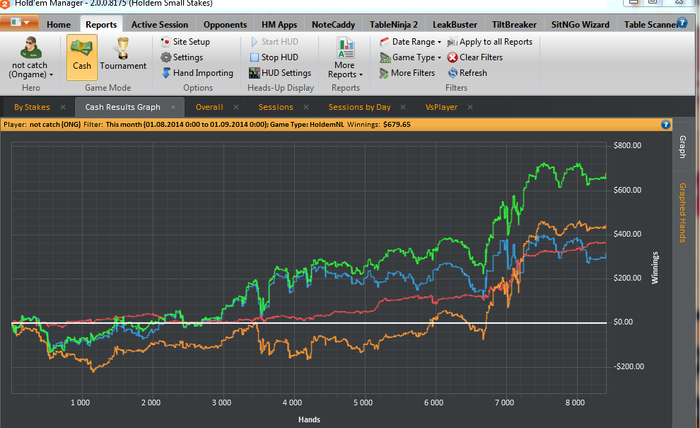700x428 pixels.
Task: Open the LeakBuster tab
Action: click(x=454, y=25)
